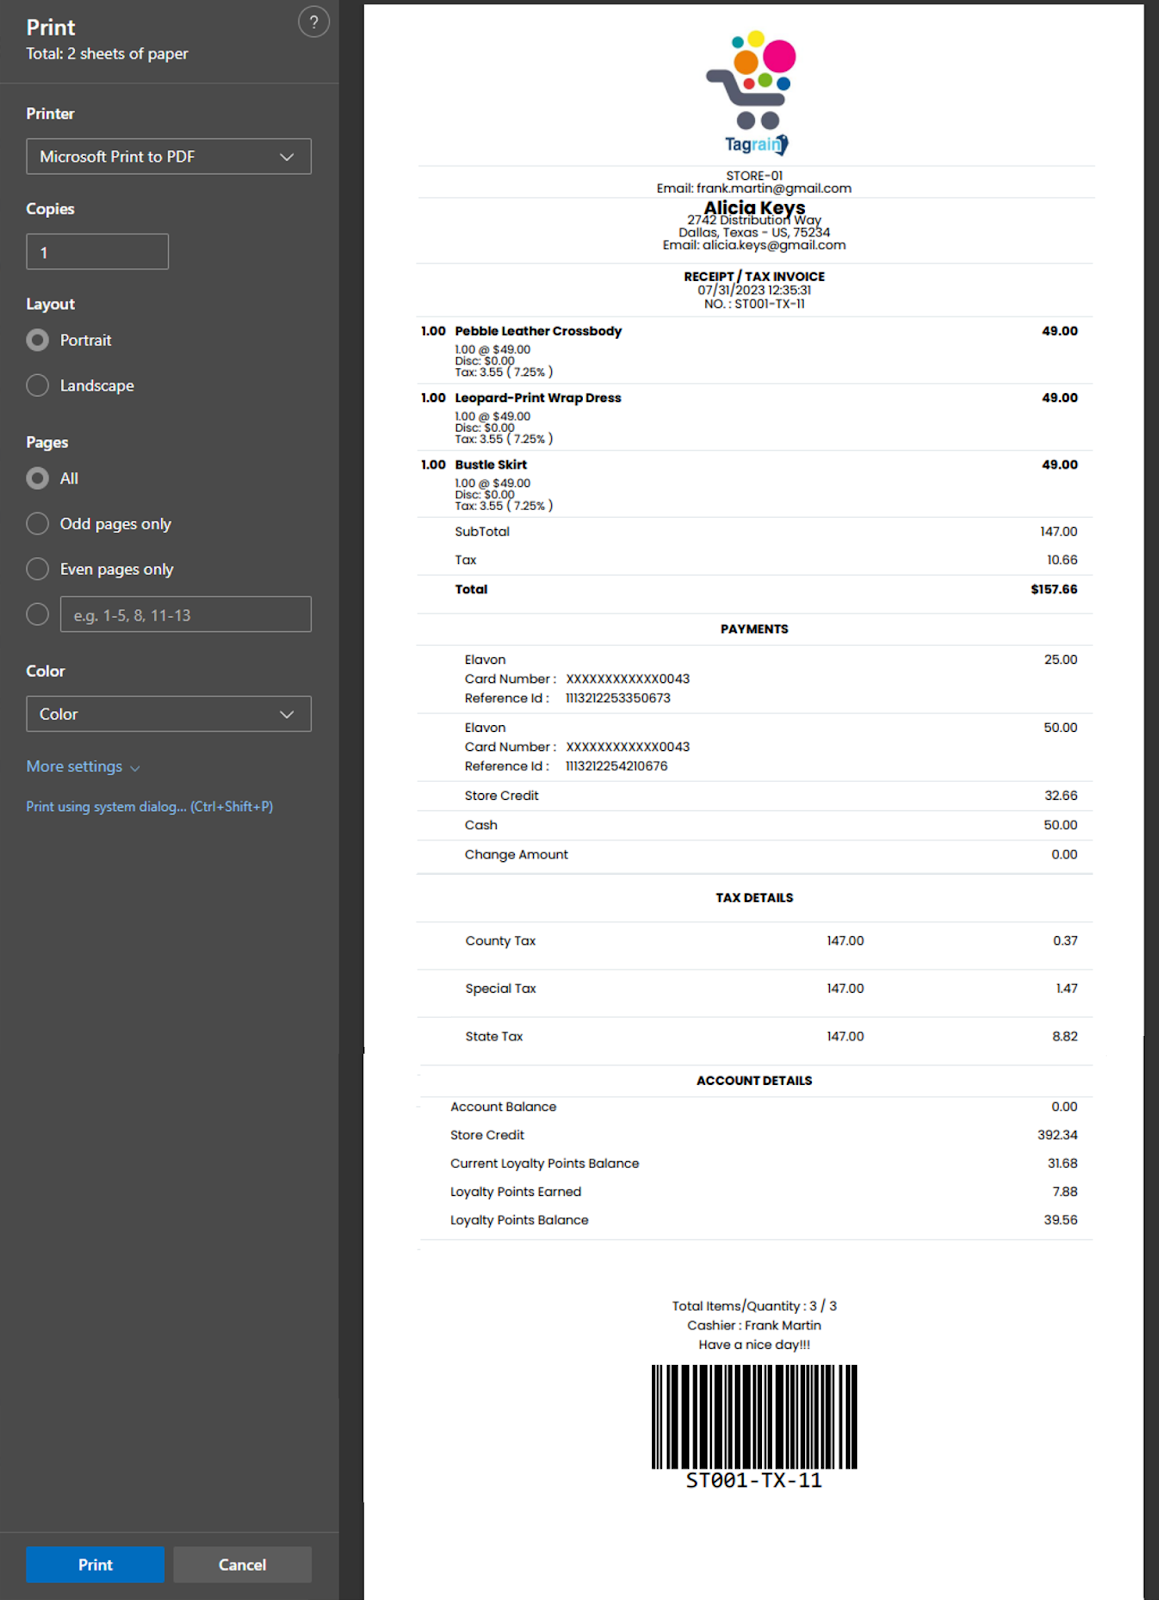Select Even pages only
Screen dimensions: 1159x1600
tap(38, 569)
